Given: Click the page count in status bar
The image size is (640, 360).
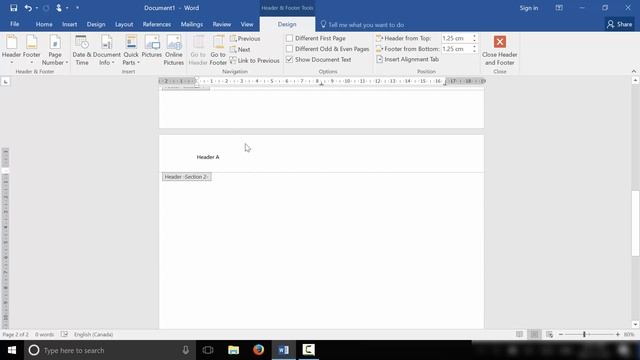Looking at the screenshot, I should pyautogui.click(x=16, y=334).
